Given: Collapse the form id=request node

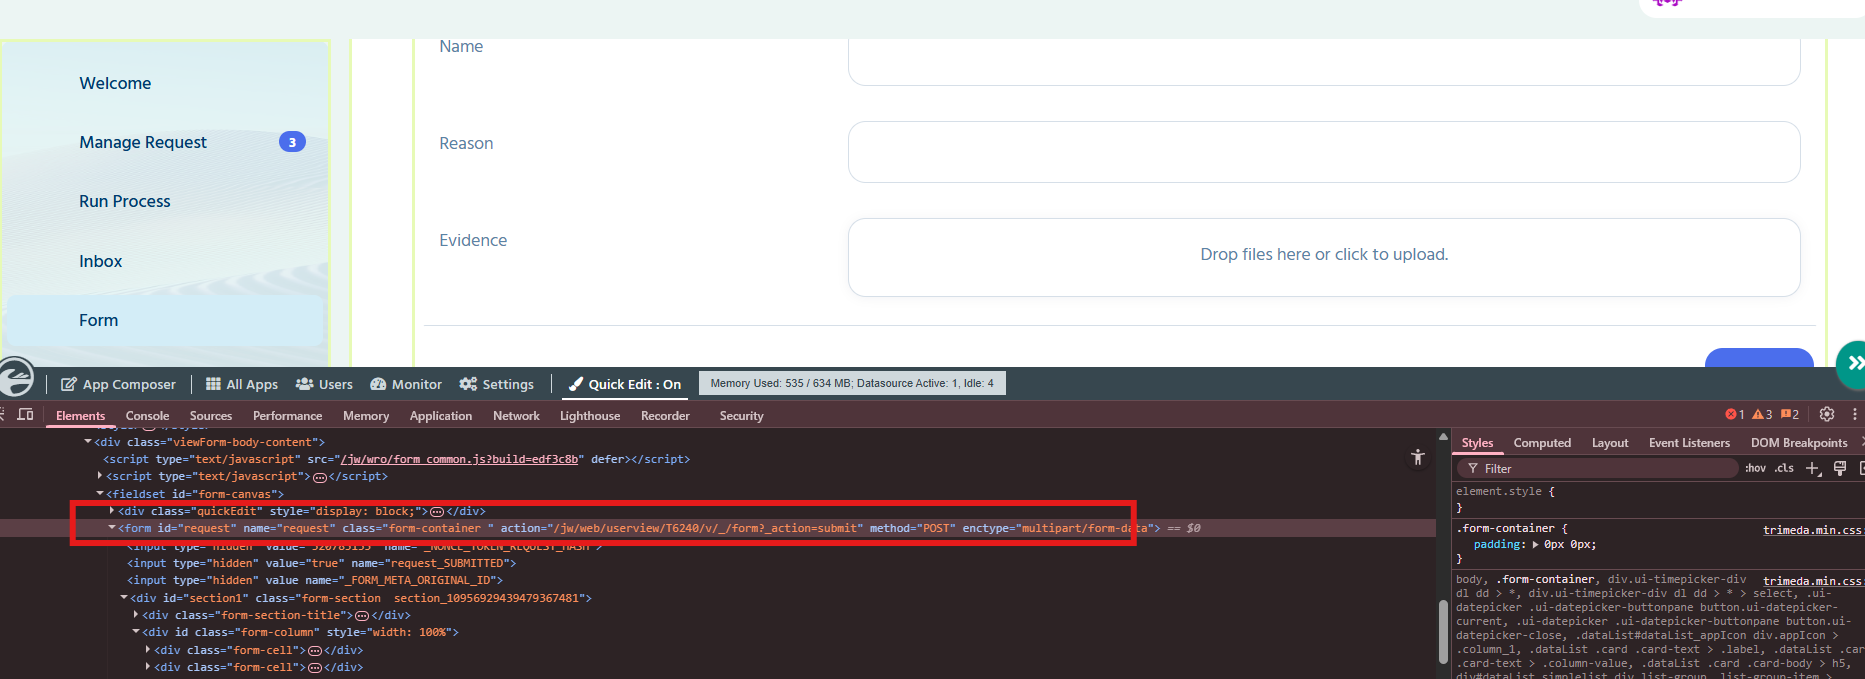Looking at the screenshot, I should point(112,527).
